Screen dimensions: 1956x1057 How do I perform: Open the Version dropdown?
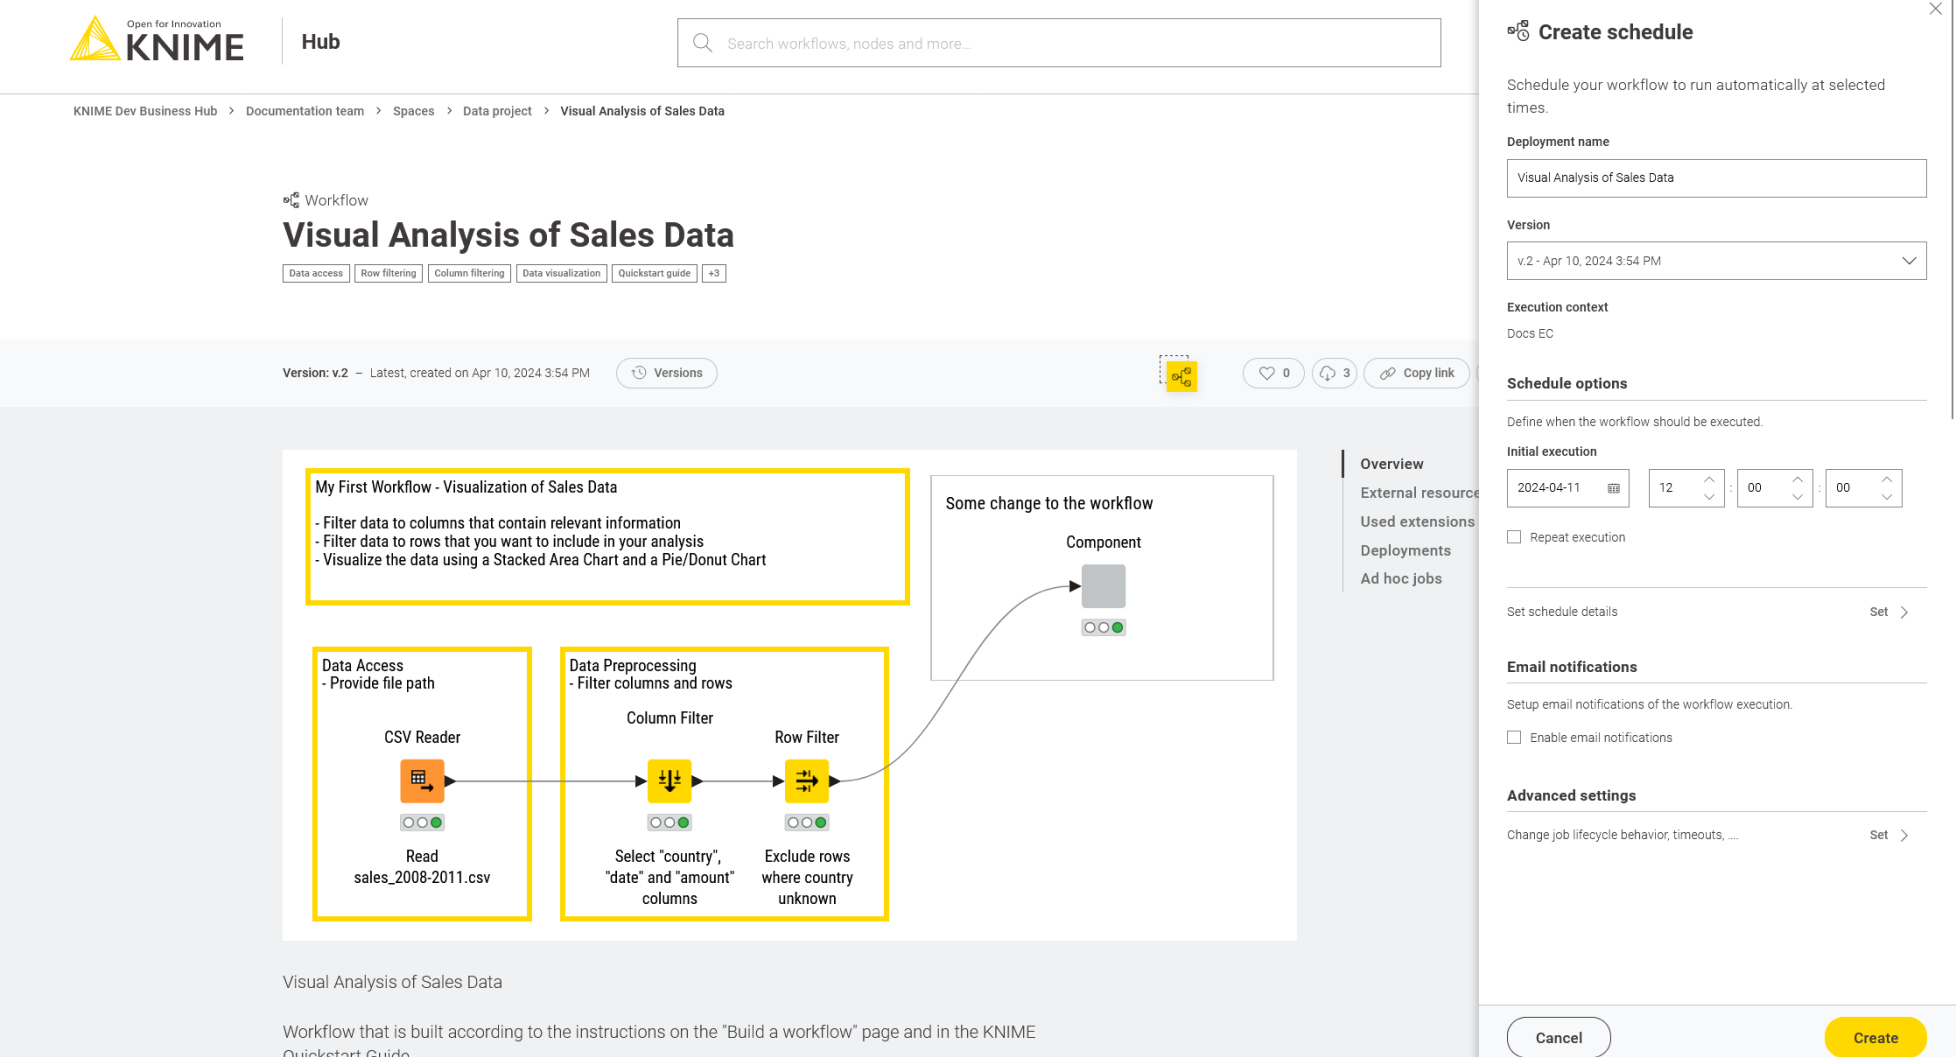[x=1716, y=261]
